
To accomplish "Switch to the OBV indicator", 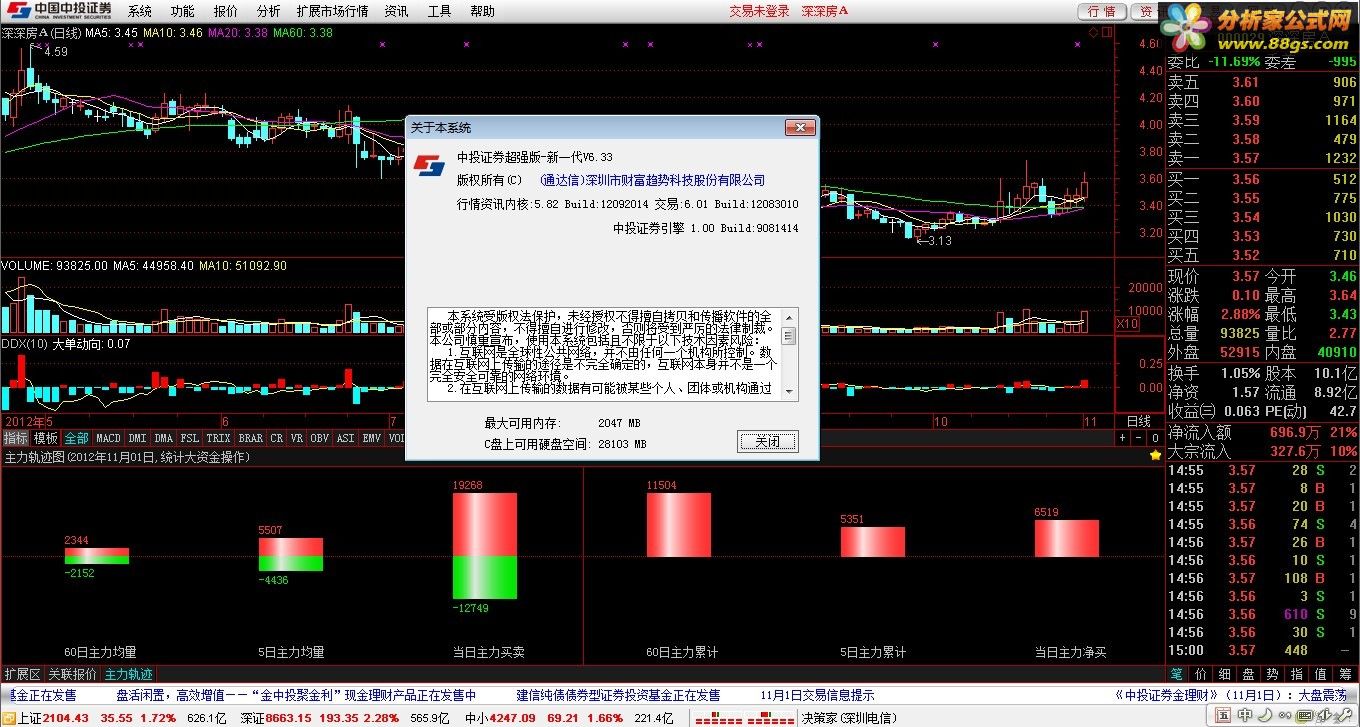I will tap(320, 438).
